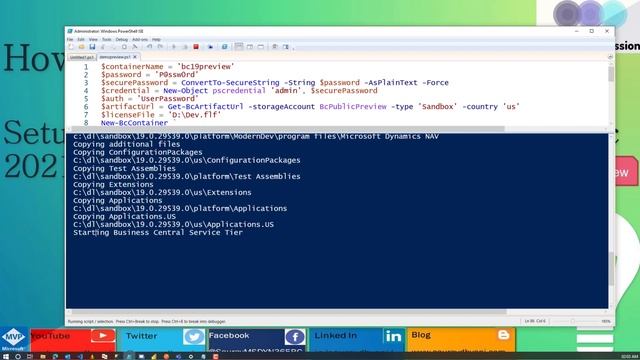Image resolution: width=640 pixels, height=360 pixels.
Task: Click the Open script folder icon
Action: (x=82, y=47)
